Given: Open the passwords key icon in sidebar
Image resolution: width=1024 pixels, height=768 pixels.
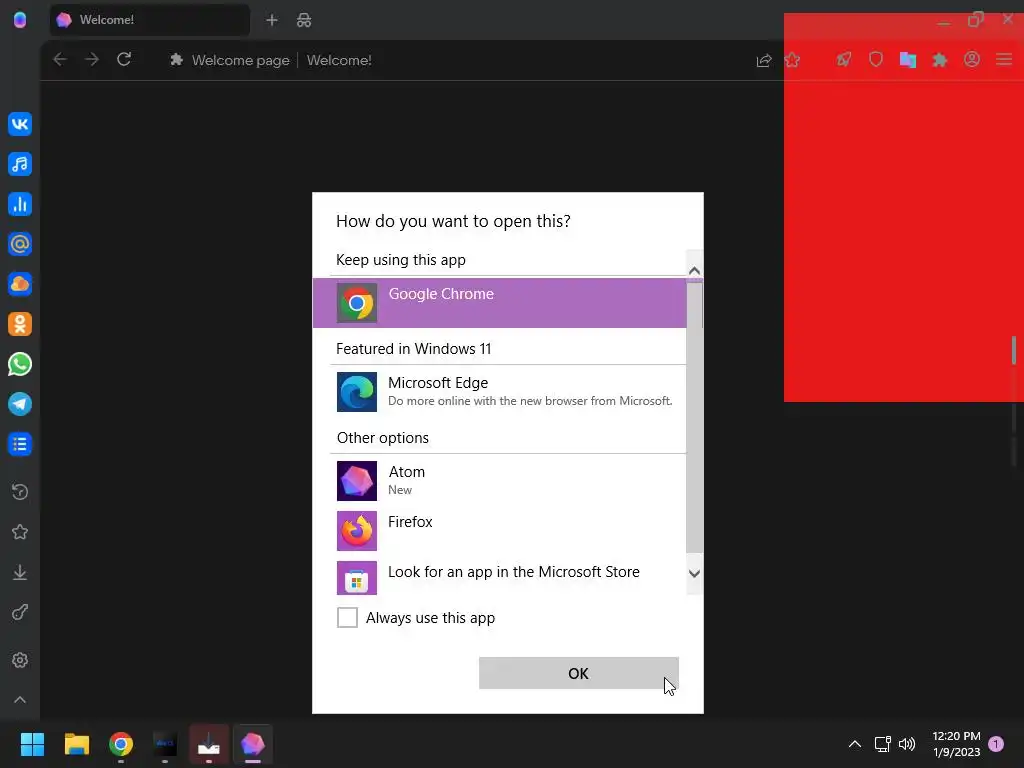Looking at the screenshot, I should (20, 613).
